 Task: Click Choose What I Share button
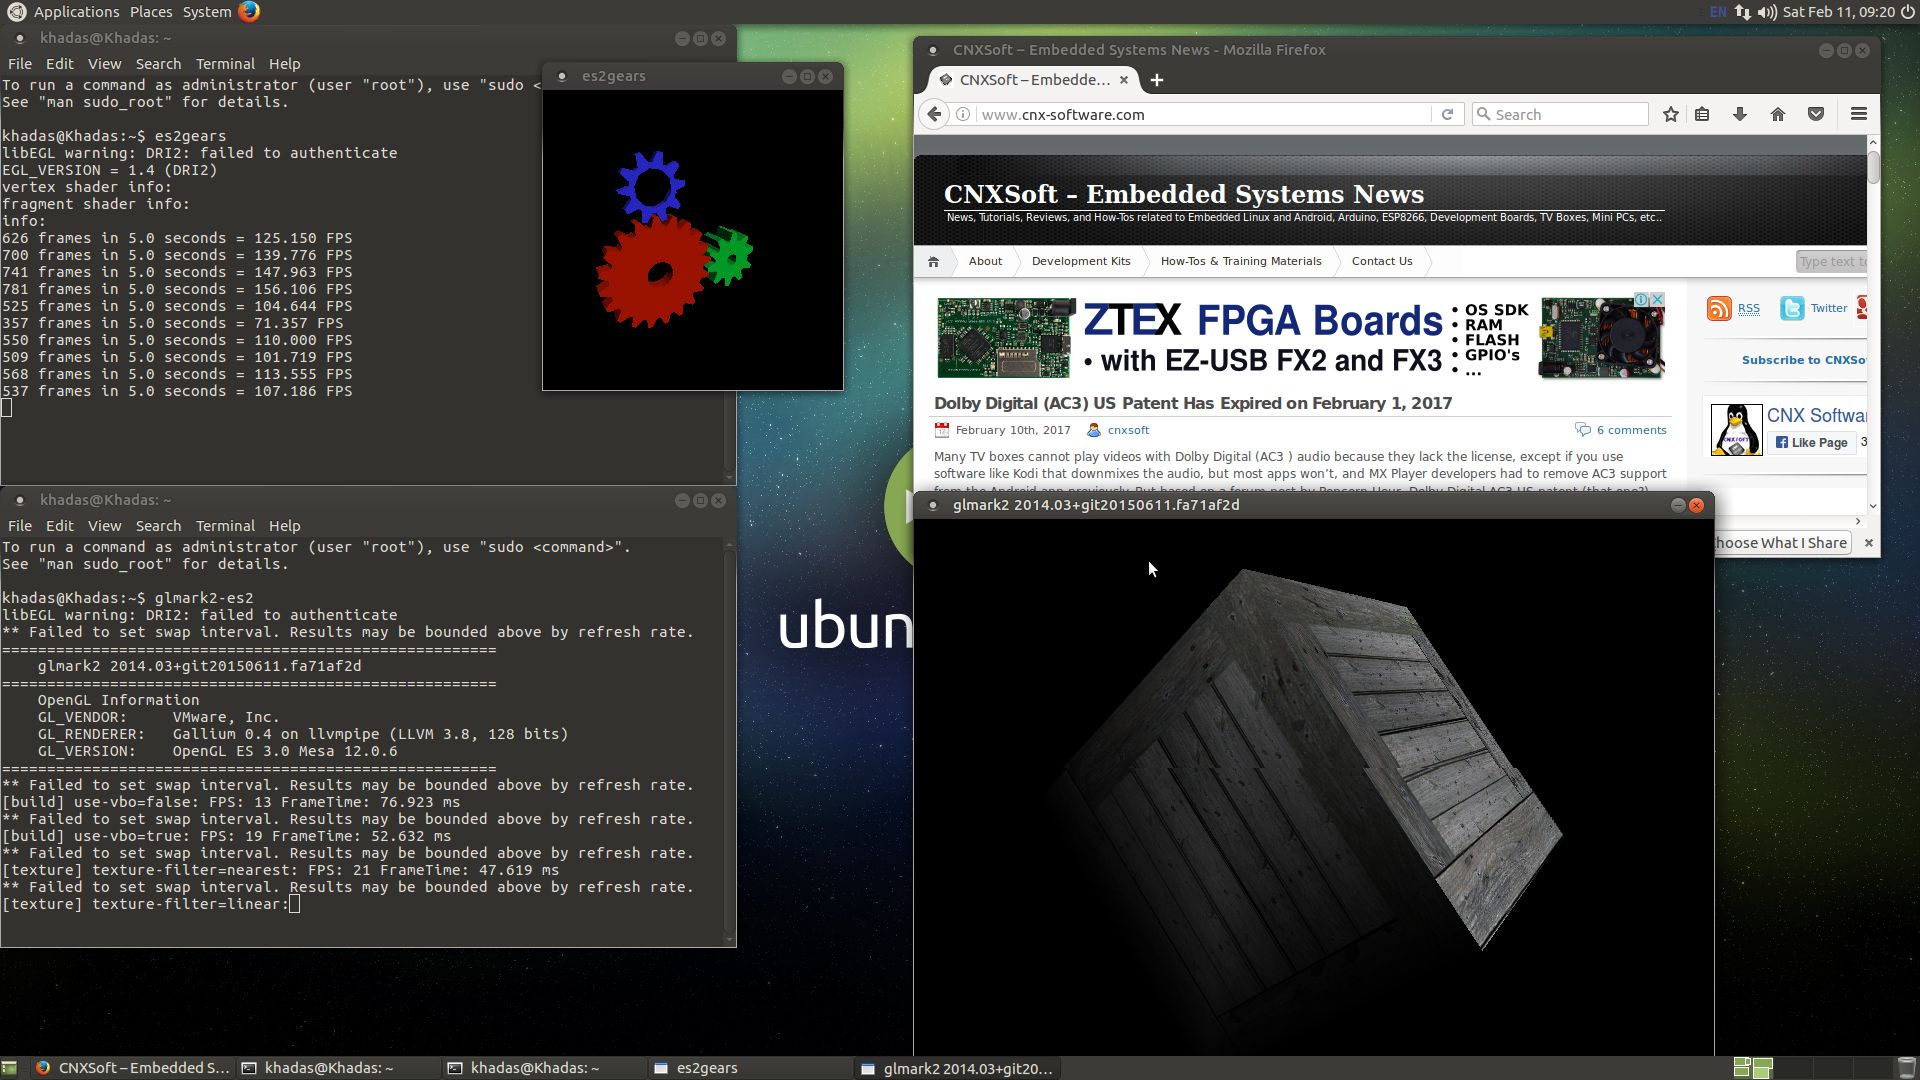1781,543
